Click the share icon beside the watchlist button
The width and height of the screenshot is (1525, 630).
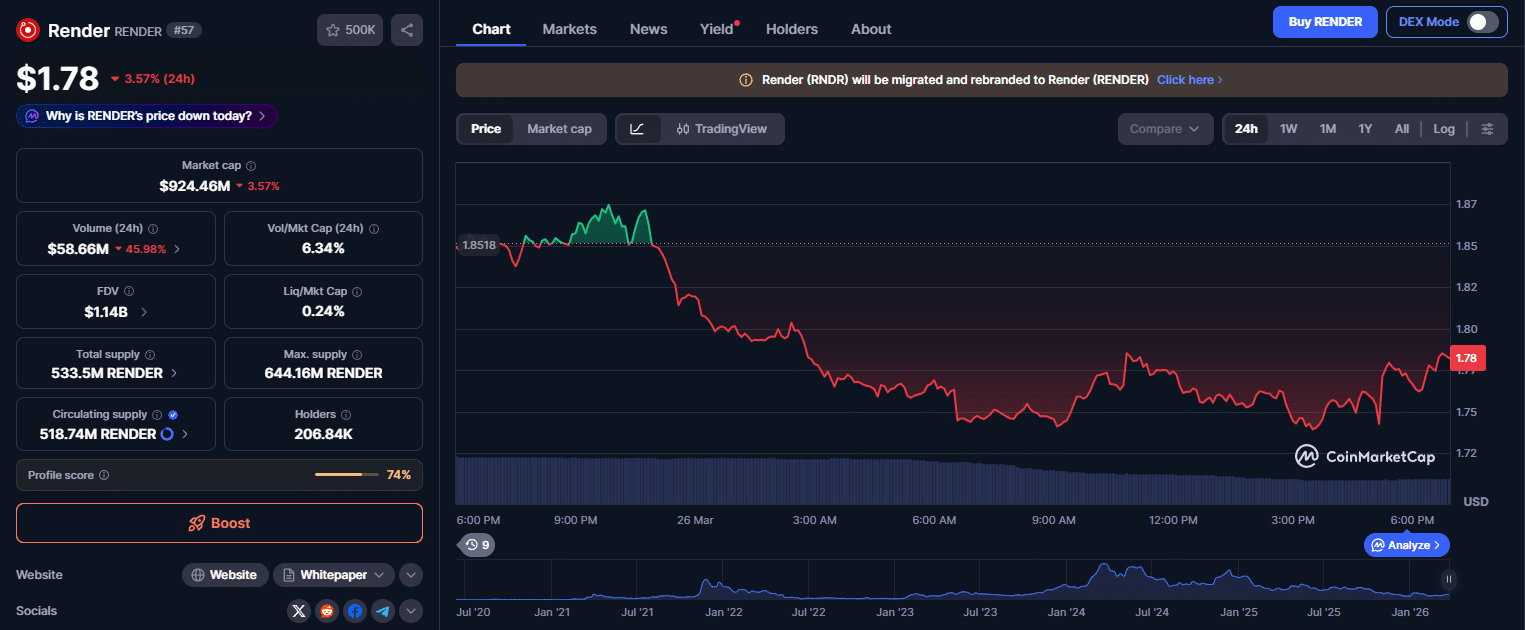(x=407, y=30)
